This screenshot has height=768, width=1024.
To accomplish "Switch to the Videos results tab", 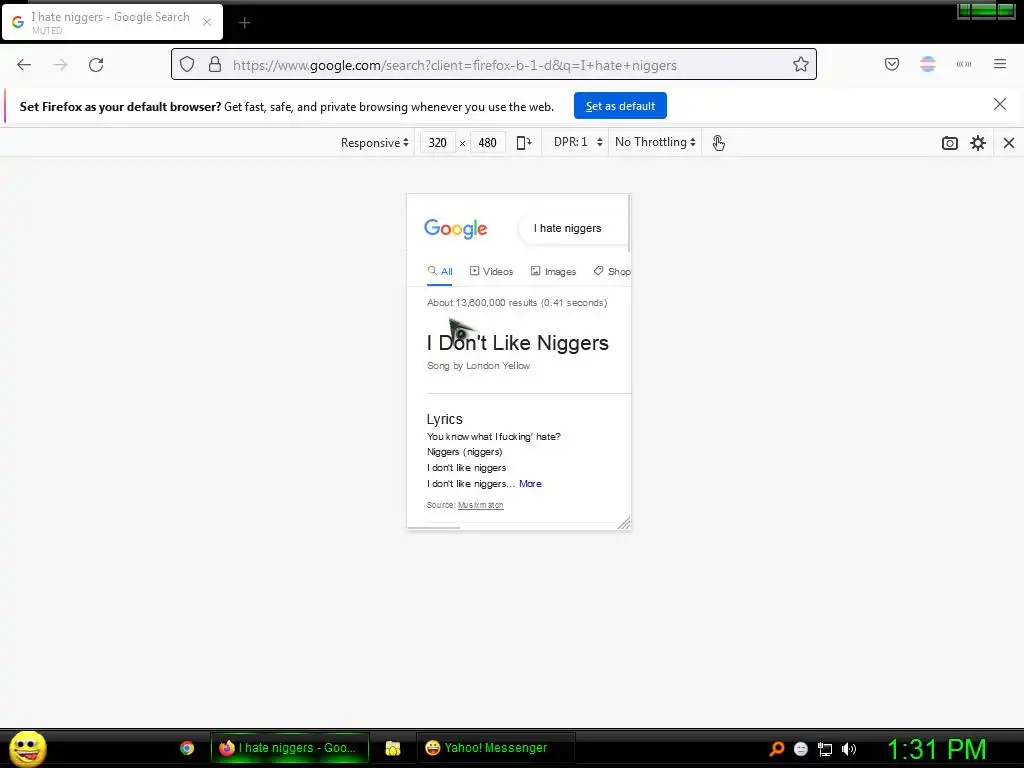I will (x=492, y=272).
